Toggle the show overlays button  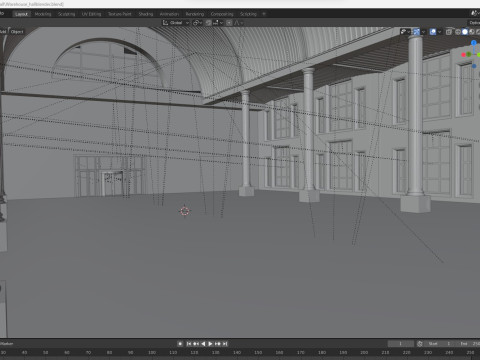tap(433, 32)
